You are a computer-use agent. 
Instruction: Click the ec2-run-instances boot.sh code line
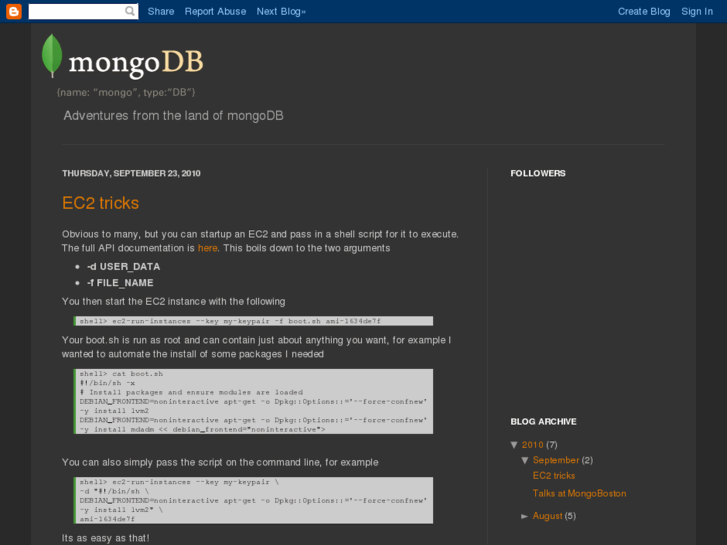coord(230,321)
